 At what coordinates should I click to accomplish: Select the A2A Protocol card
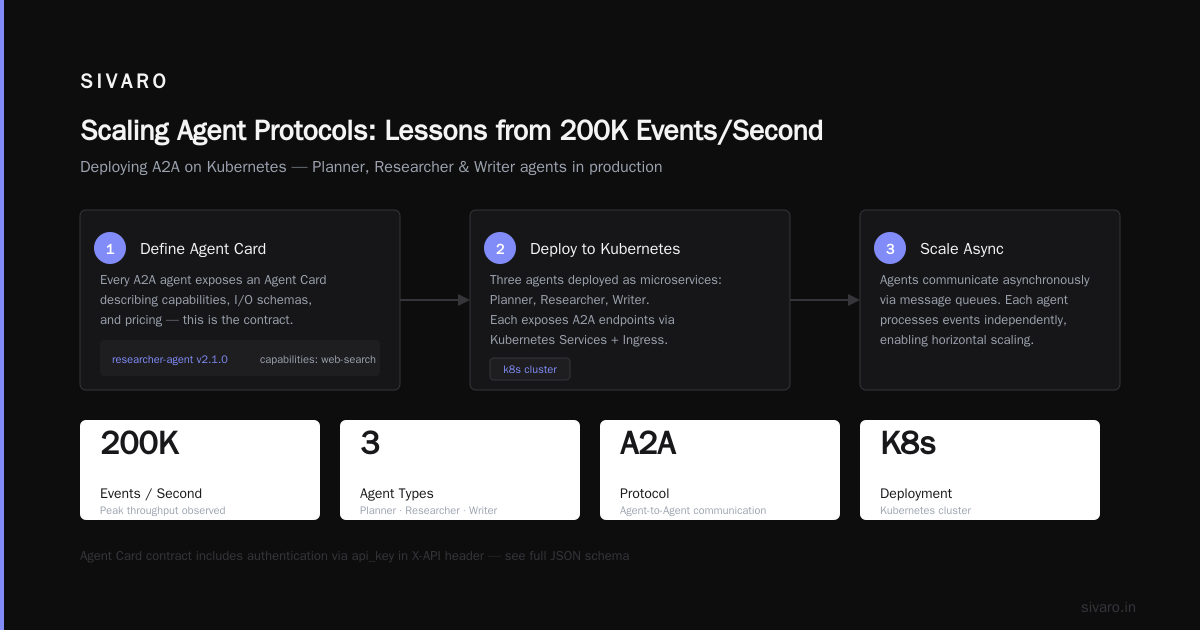pyautogui.click(x=720, y=470)
